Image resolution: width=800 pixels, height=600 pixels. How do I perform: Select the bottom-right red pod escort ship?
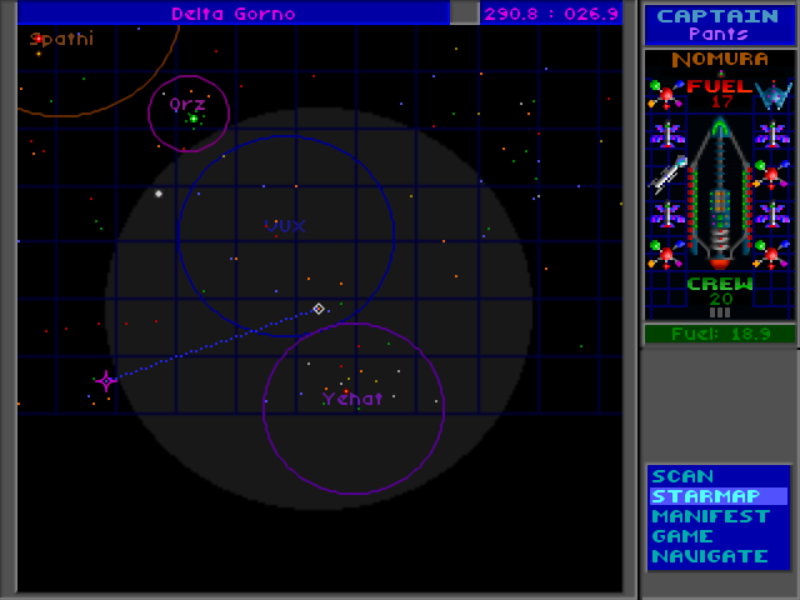772,254
